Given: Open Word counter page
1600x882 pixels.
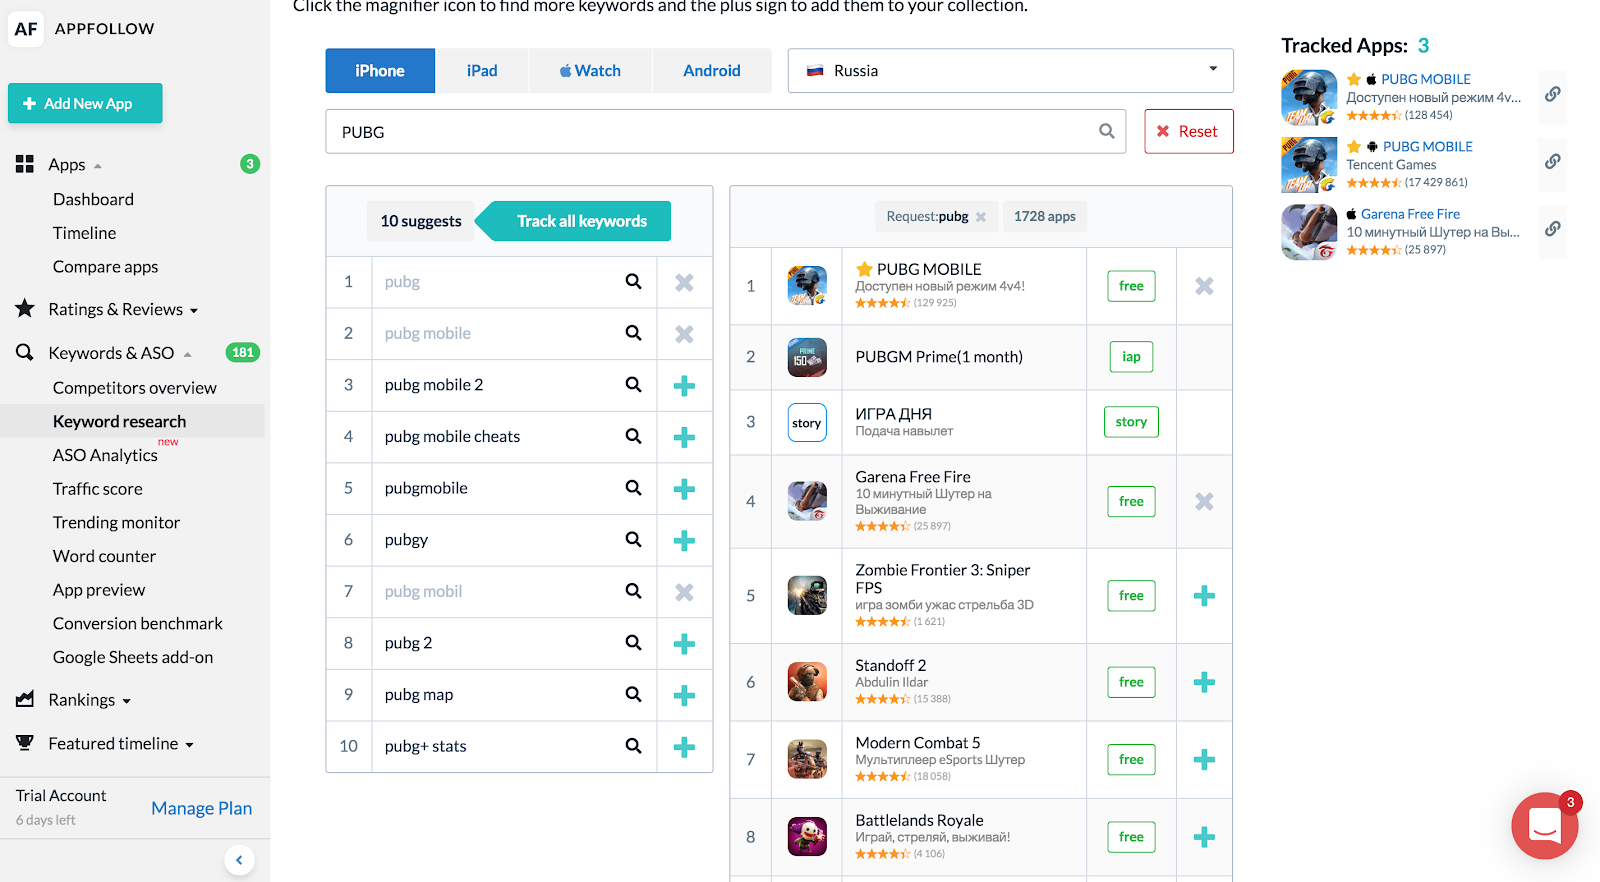Looking at the screenshot, I should click(x=104, y=556).
